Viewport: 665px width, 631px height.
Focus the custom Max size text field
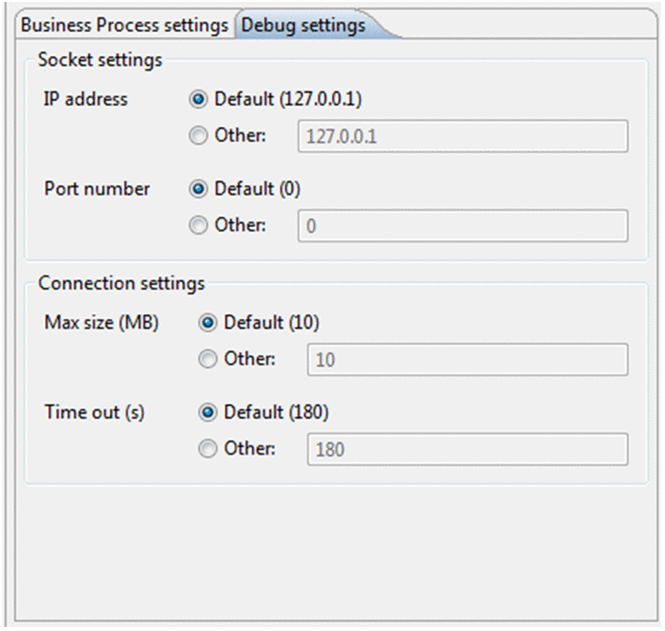467,360
